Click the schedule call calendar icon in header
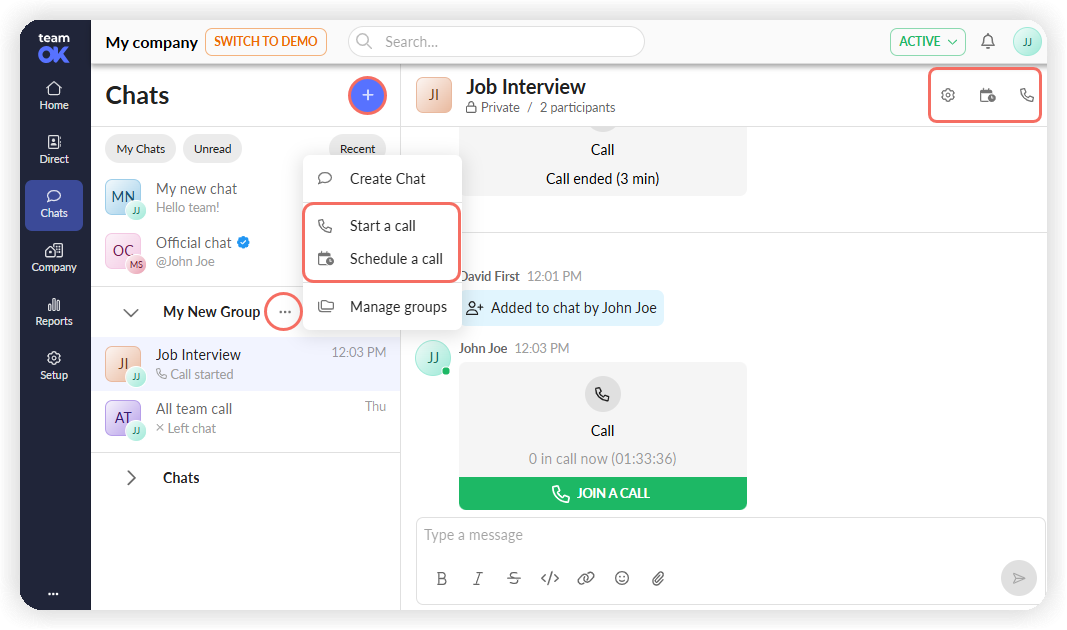 tap(987, 95)
